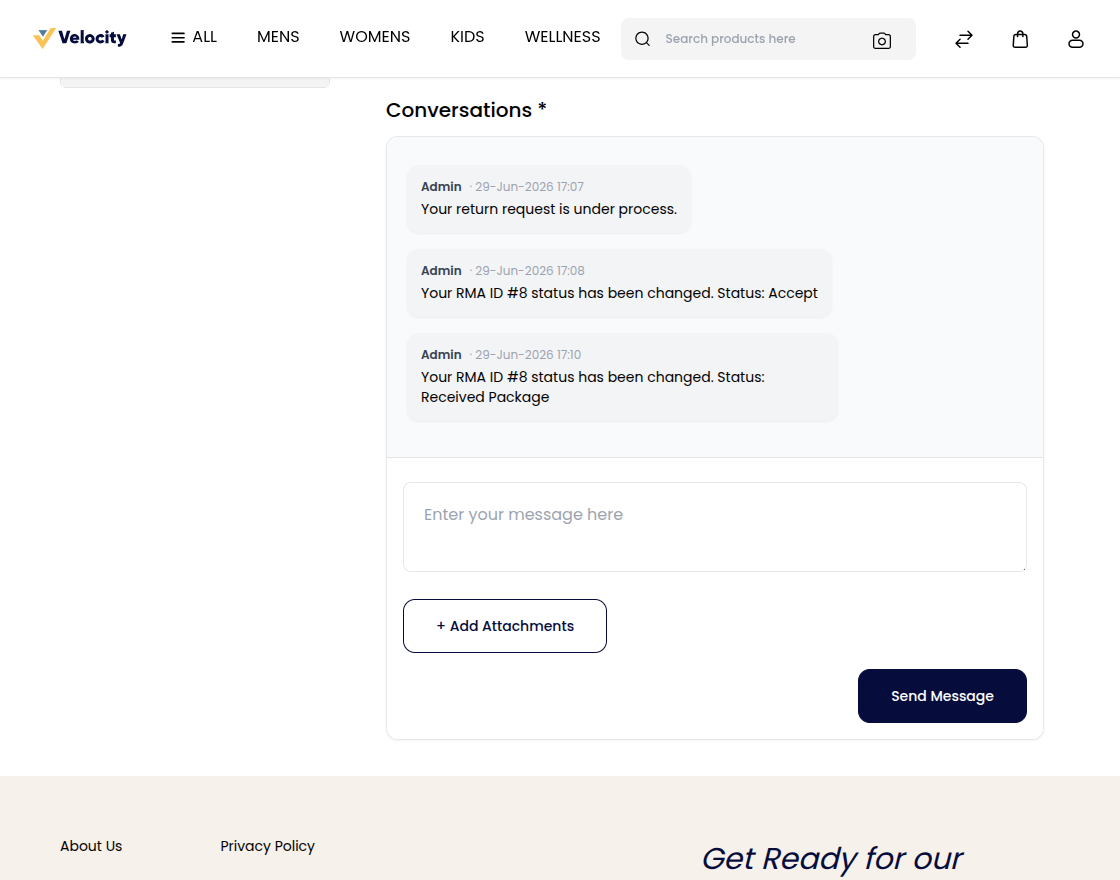Image resolution: width=1120 pixels, height=880 pixels.
Task: Open the ALL categories hamburger menu
Action: (x=194, y=37)
